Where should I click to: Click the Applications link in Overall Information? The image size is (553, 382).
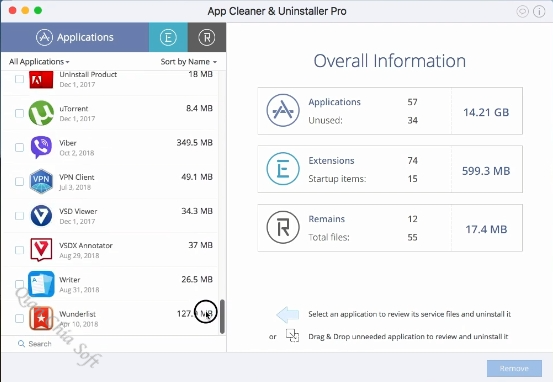tap(334, 102)
